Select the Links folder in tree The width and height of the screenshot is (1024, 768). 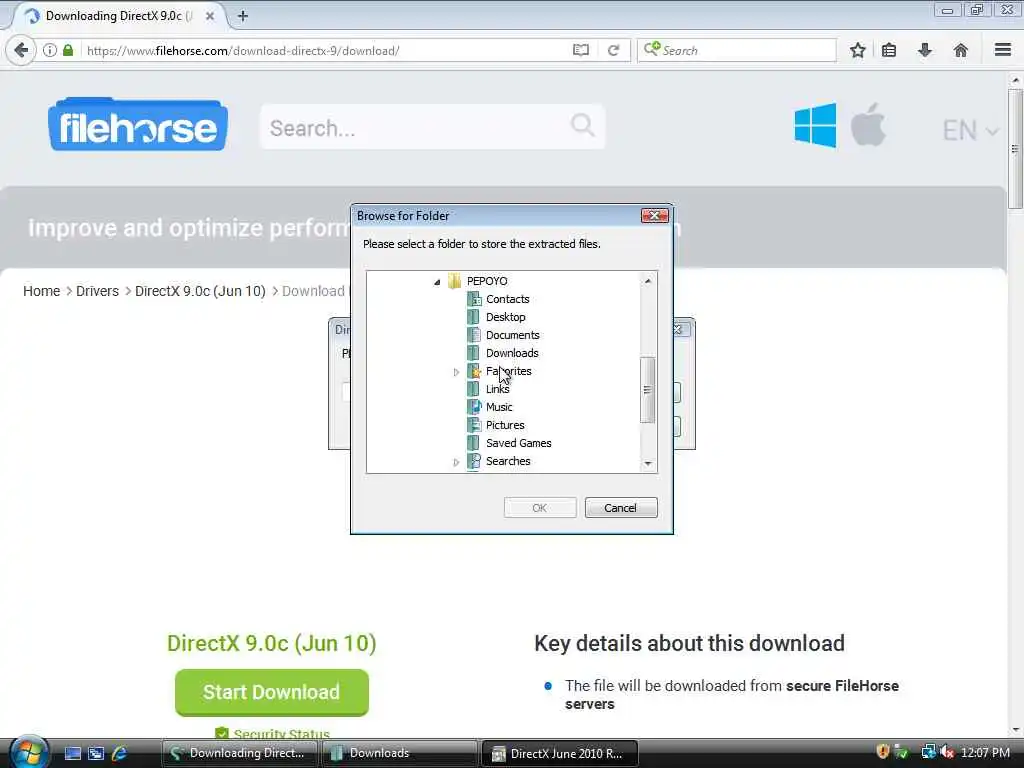[x=497, y=389]
